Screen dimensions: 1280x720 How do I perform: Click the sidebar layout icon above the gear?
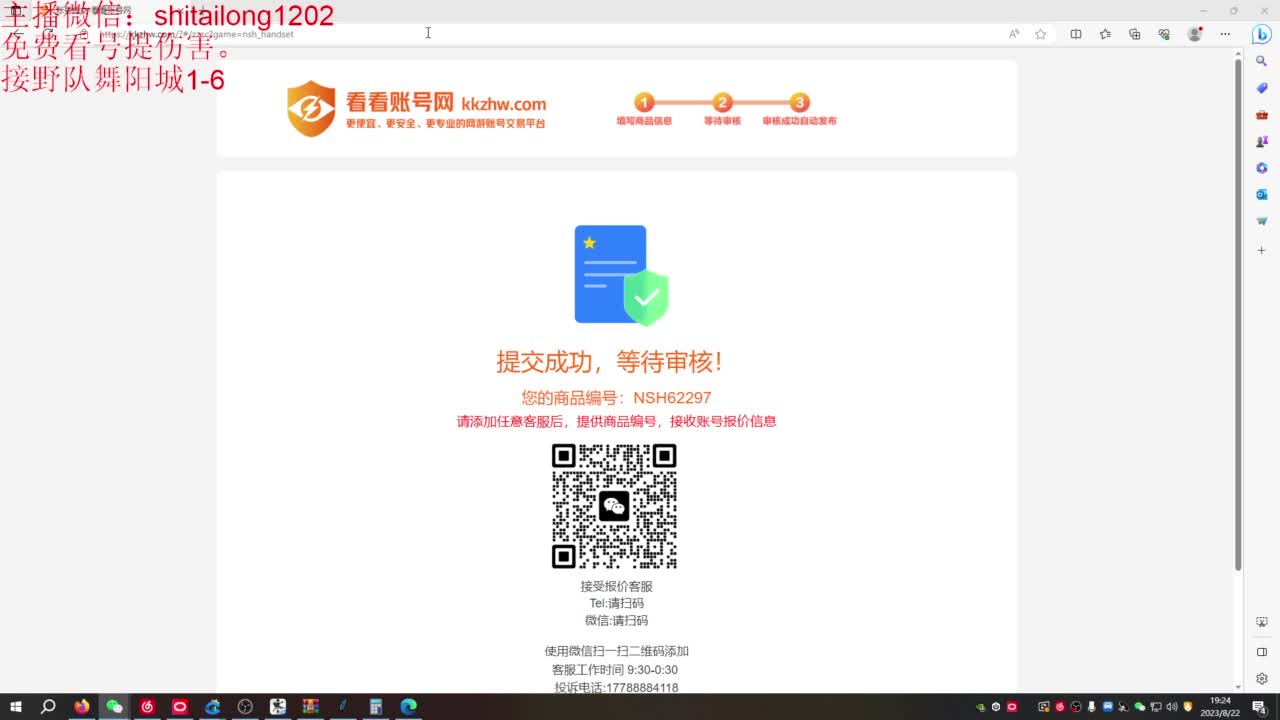(x=1262, y=652)
